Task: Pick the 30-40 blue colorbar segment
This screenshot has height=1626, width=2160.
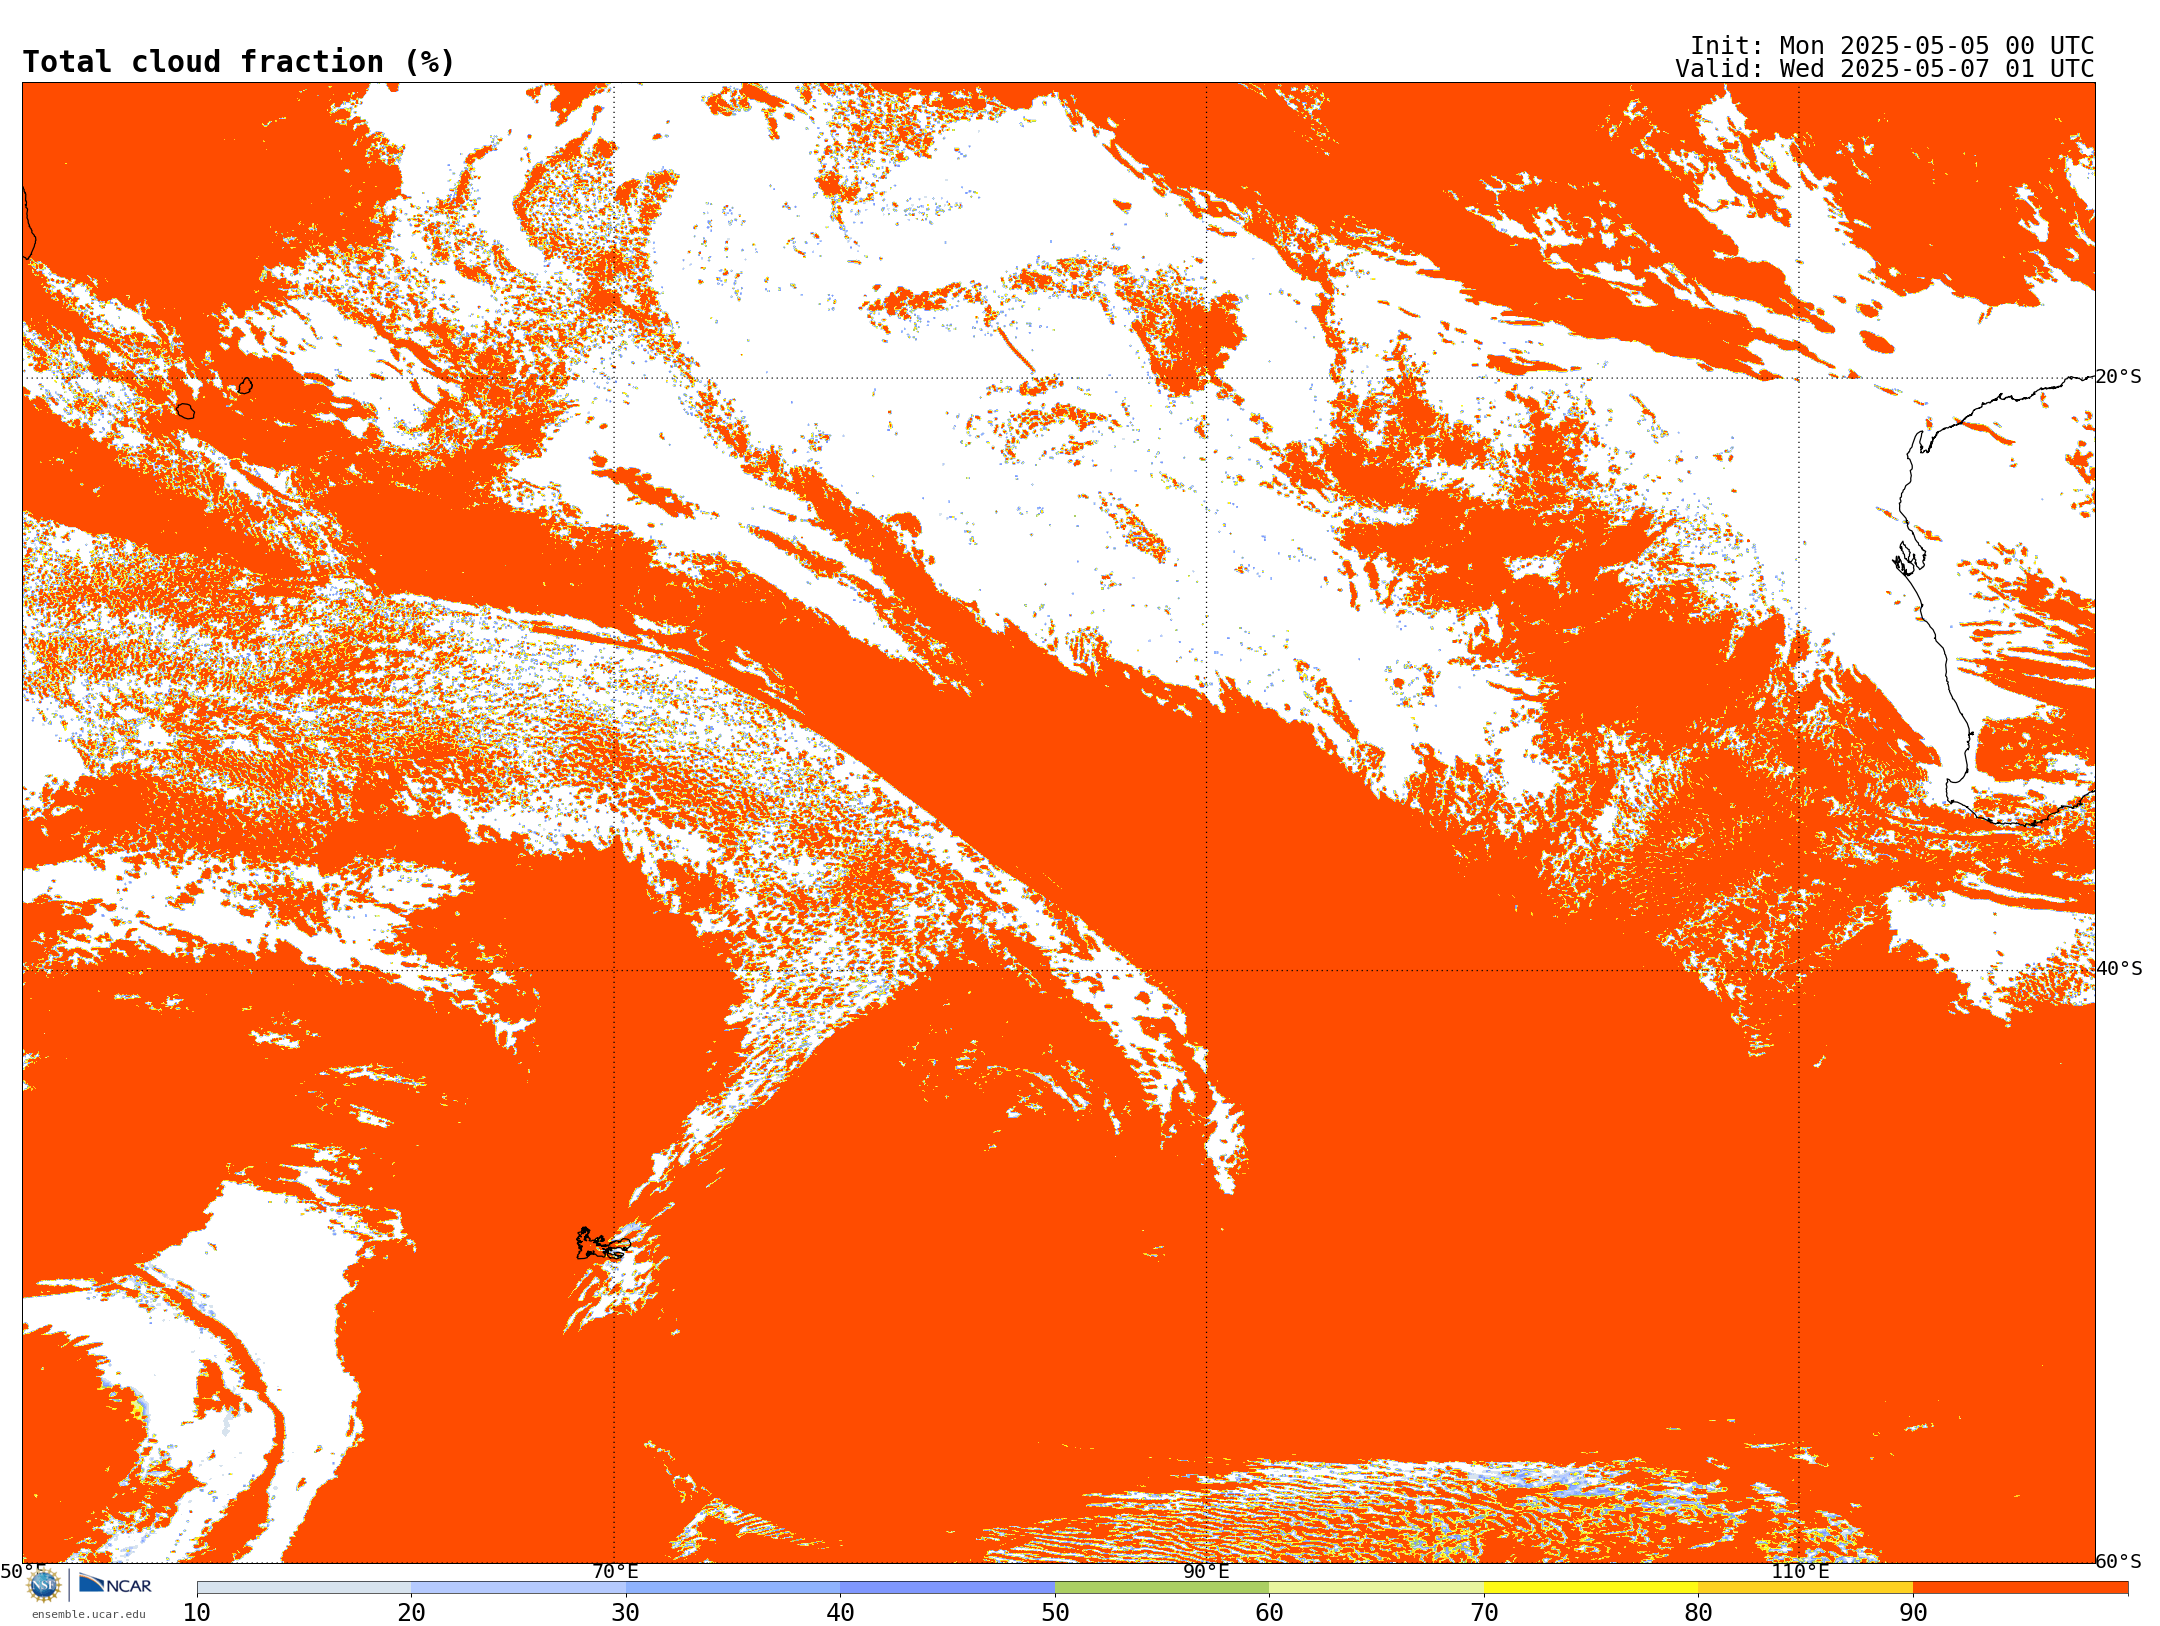Action: [733, 1588]
